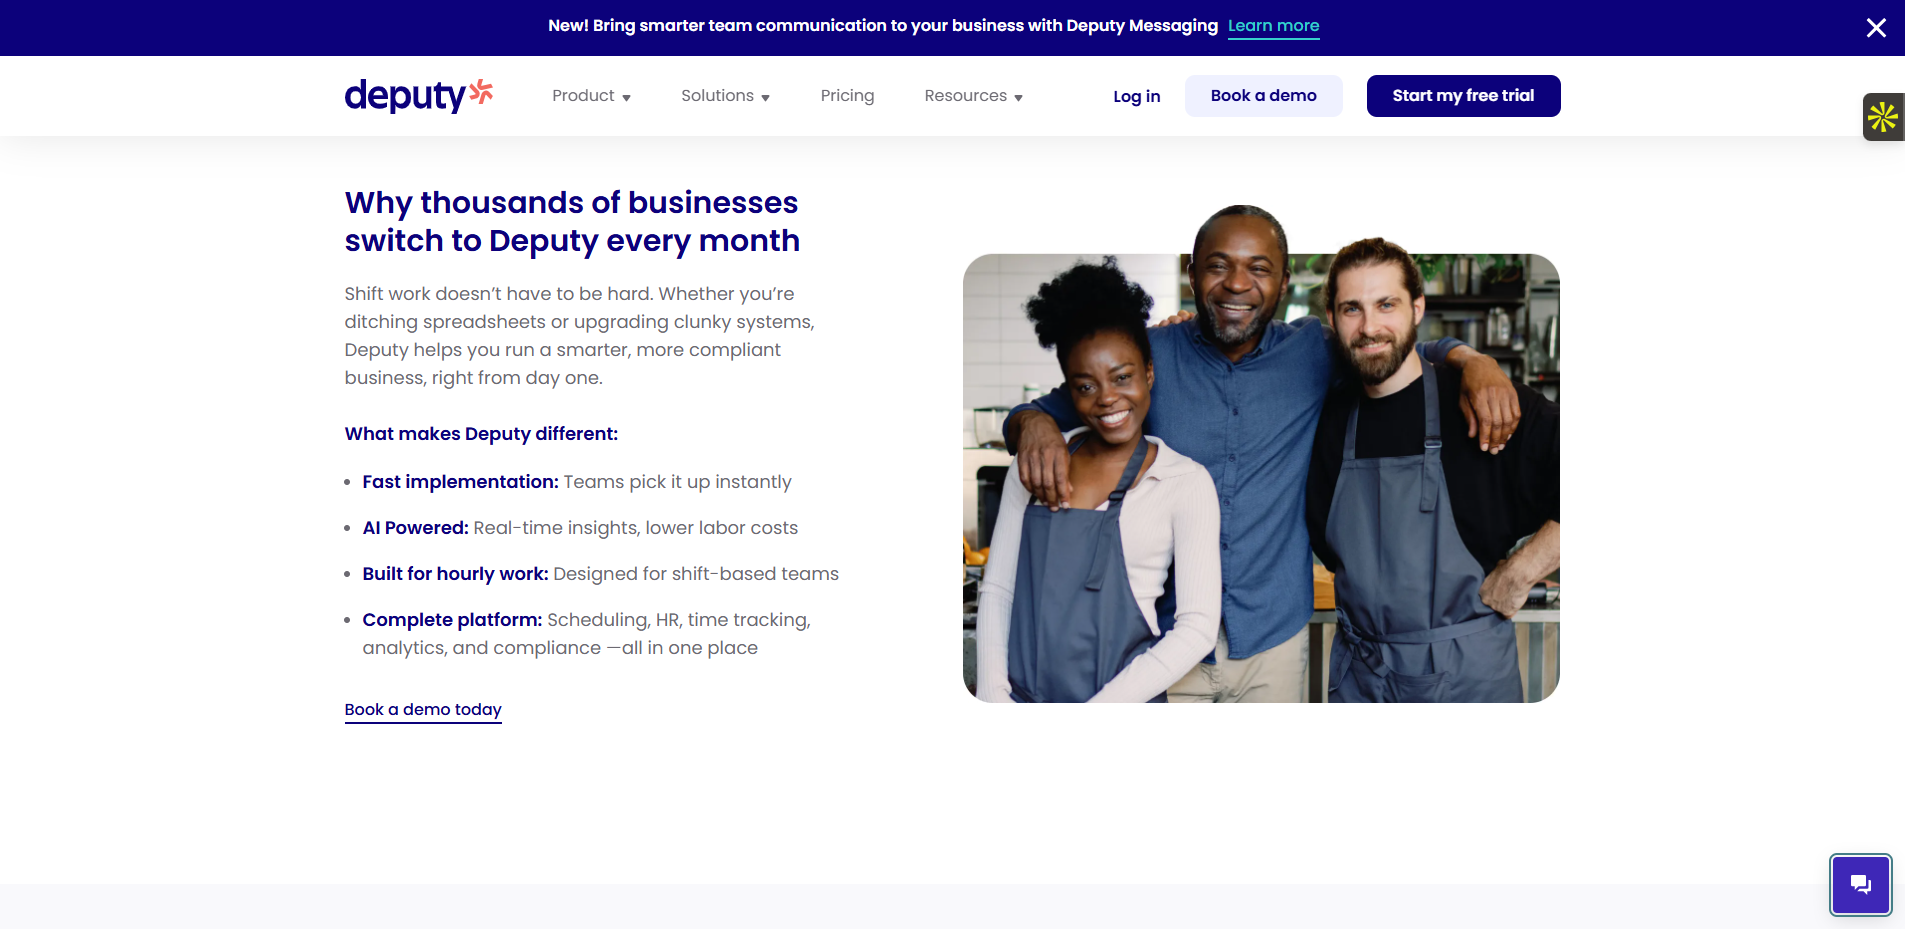Close the announcement banner

pos(1876,28)
